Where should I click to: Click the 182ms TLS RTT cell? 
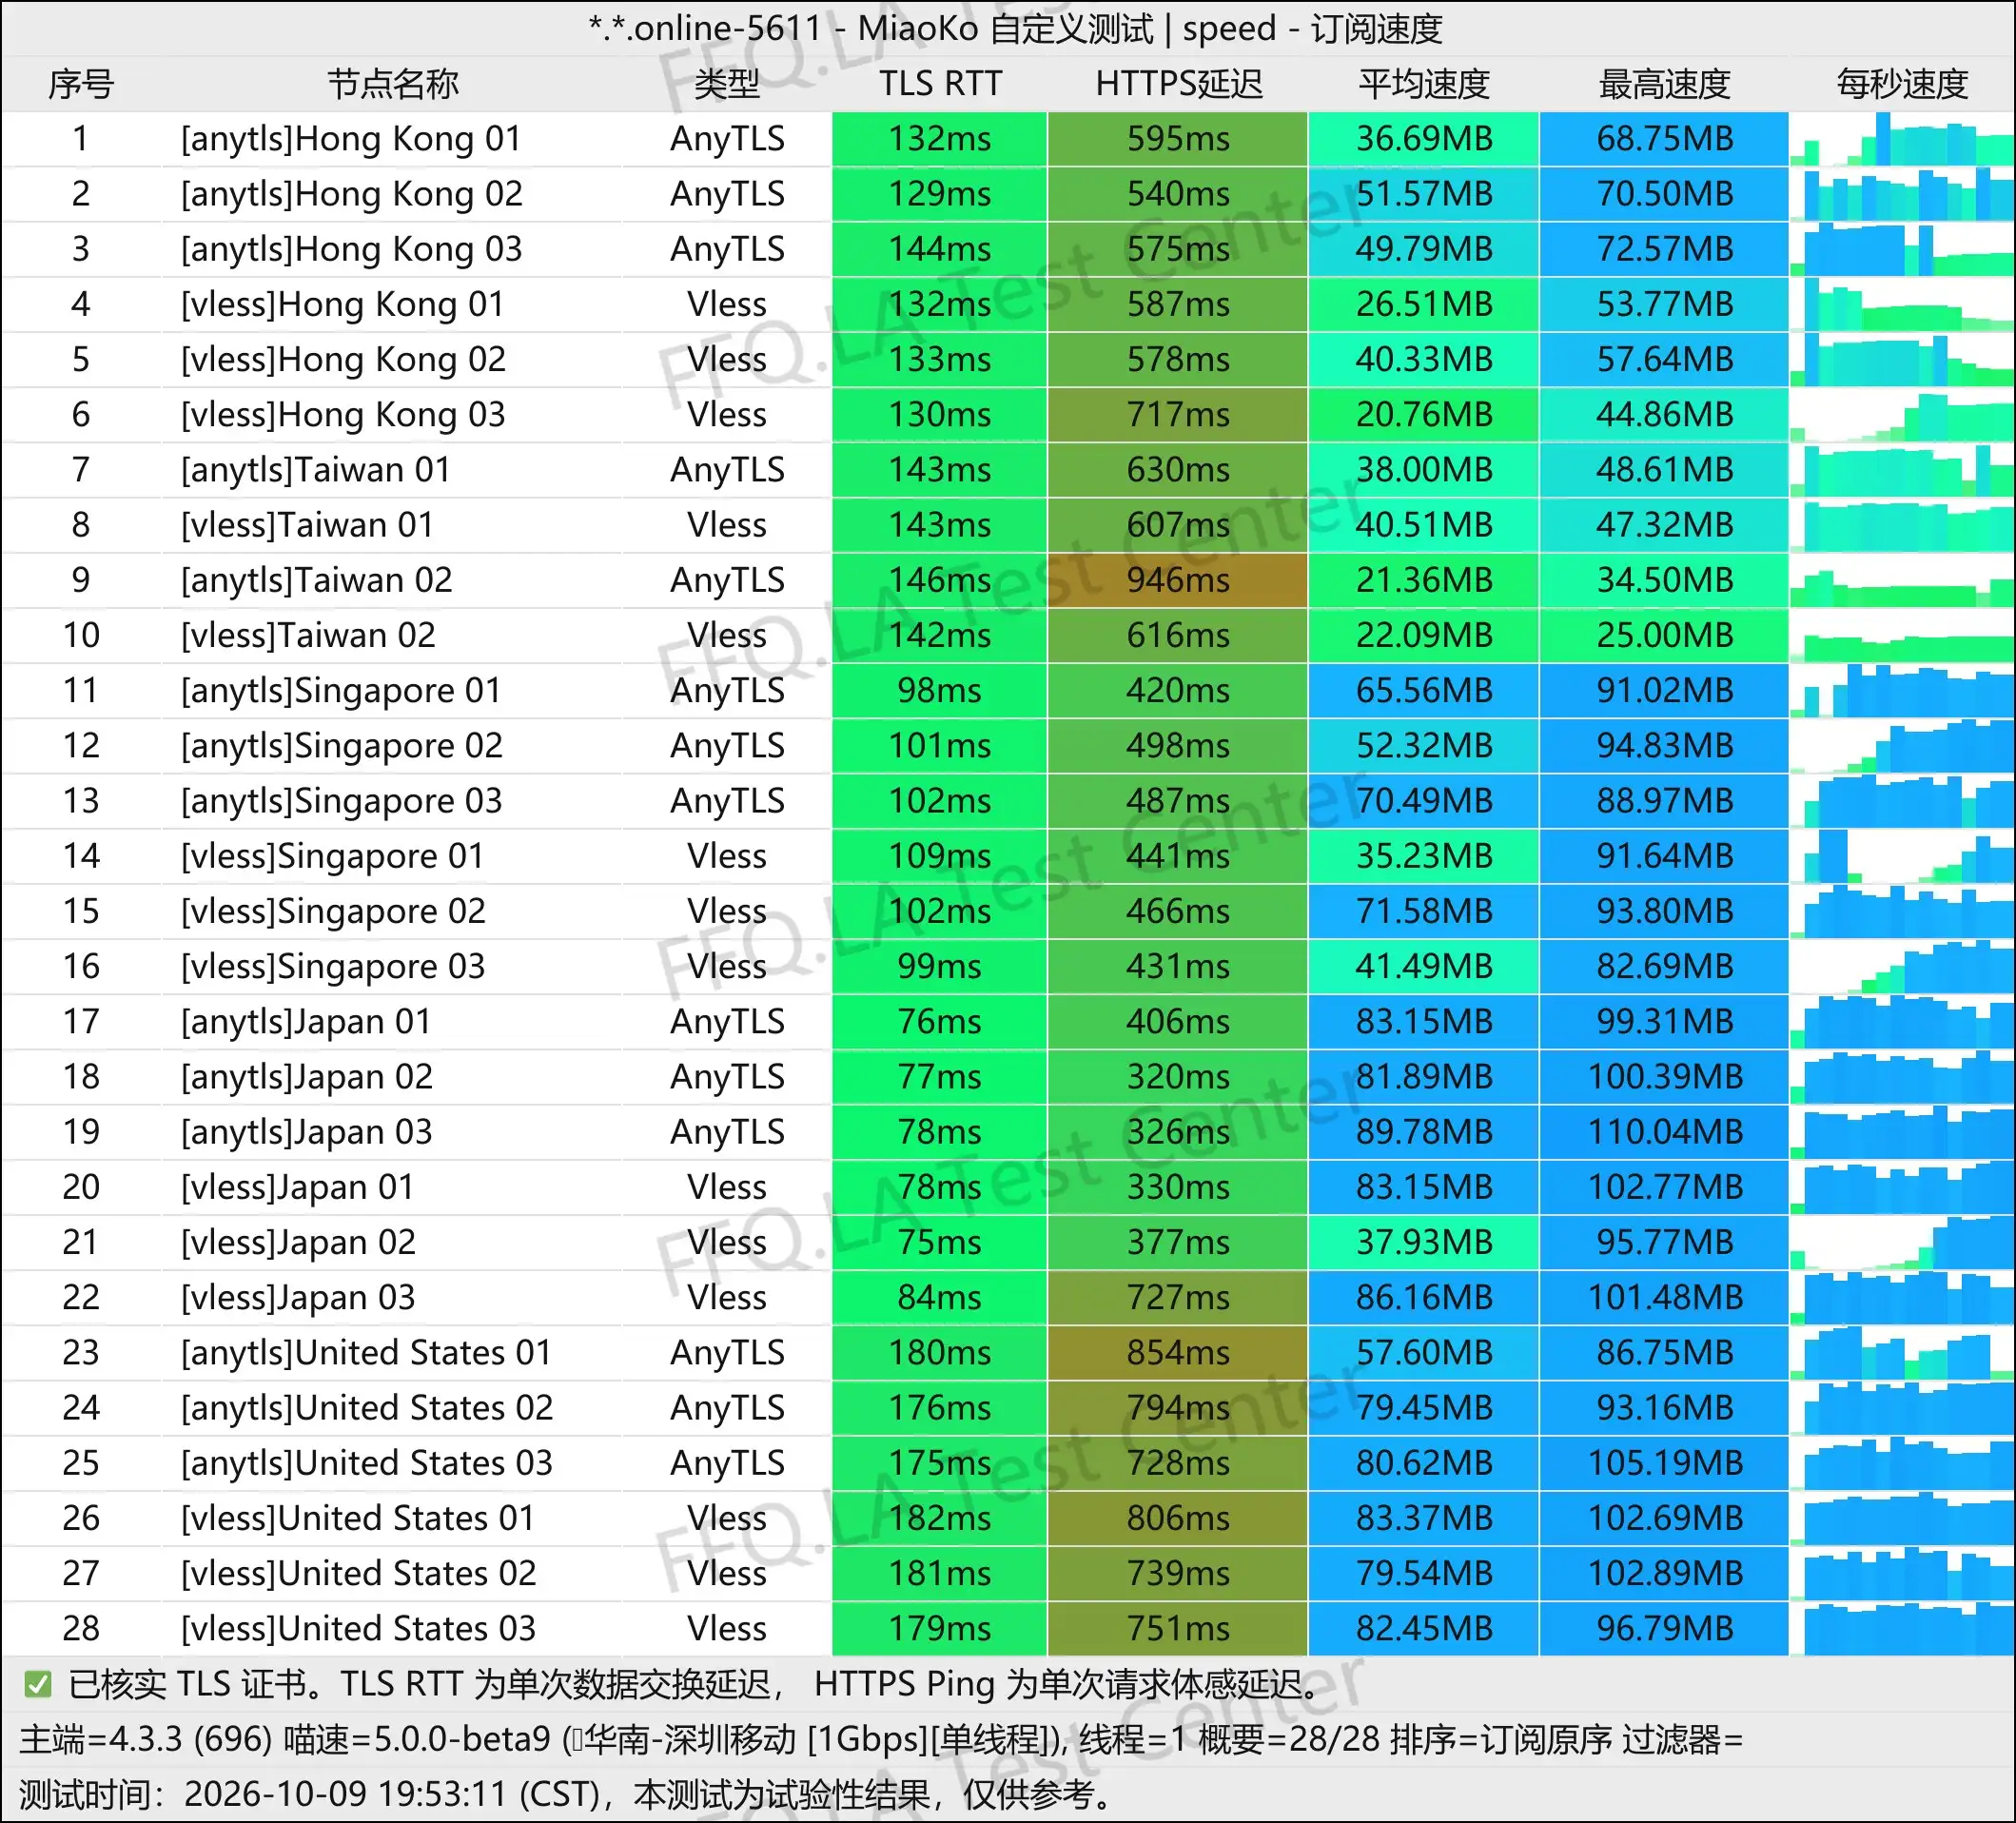[x=939, y=1518]
